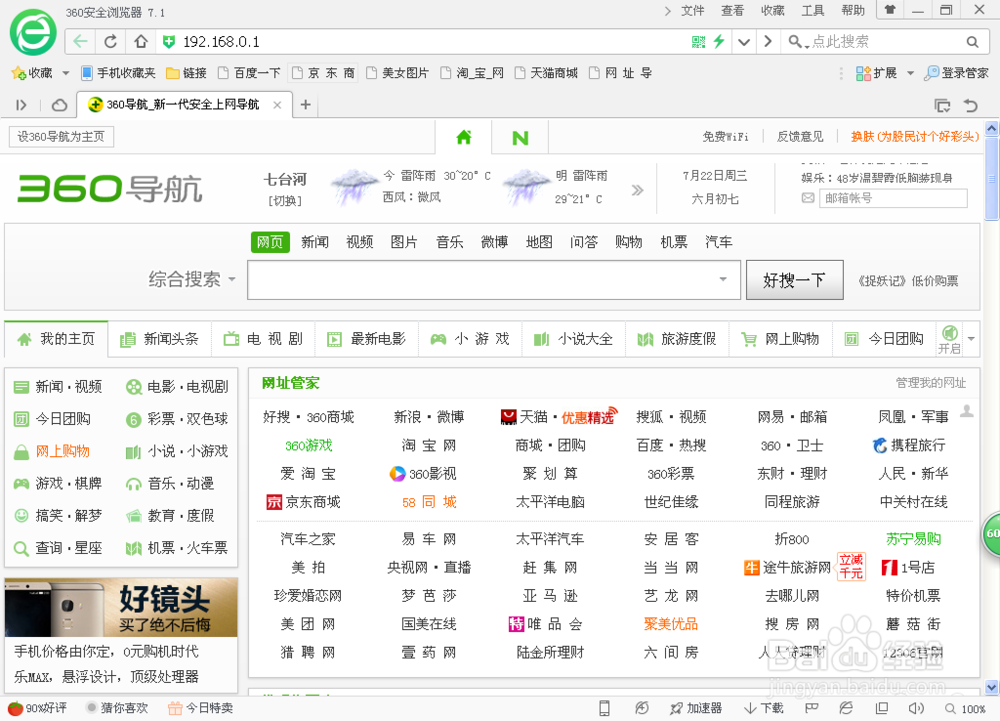Click the cloud sync icon beside tabs
The height and width of the screenshot is (721, 1000).
coord(59,105)
